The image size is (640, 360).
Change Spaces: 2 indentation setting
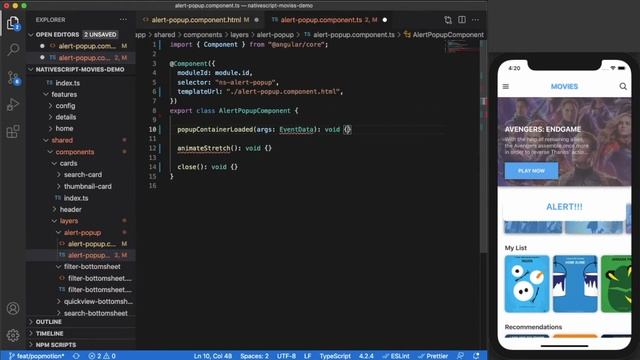254,356
